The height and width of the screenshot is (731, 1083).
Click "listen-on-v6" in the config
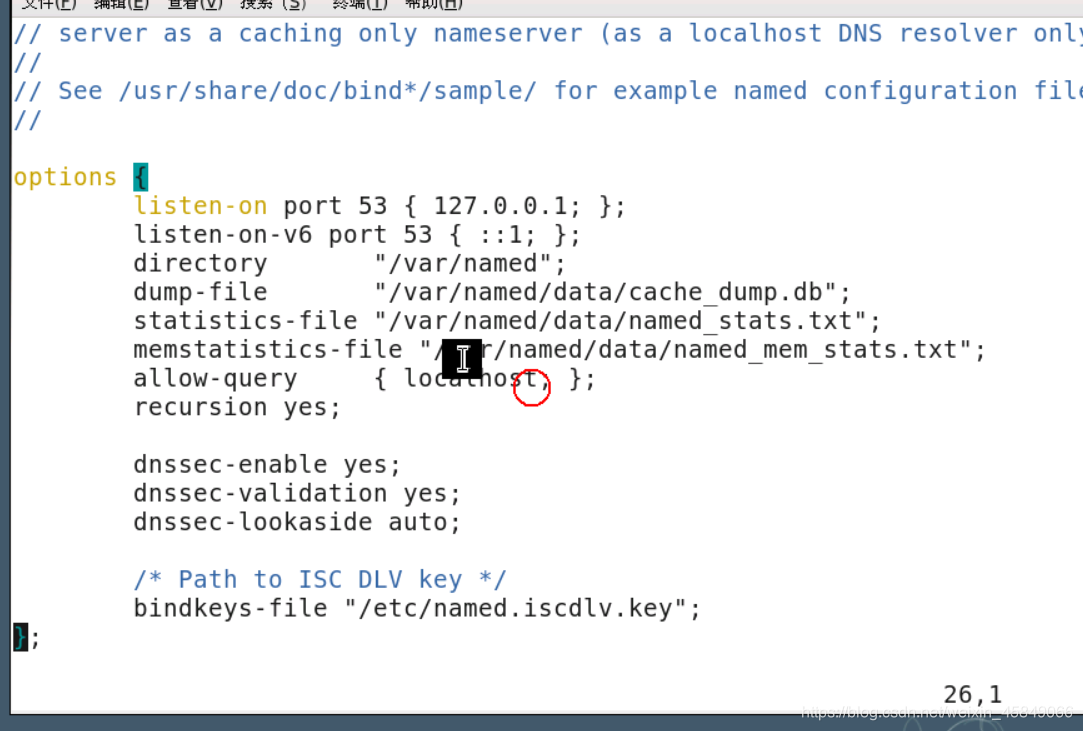pyautogui.click(x=223, y=235)
